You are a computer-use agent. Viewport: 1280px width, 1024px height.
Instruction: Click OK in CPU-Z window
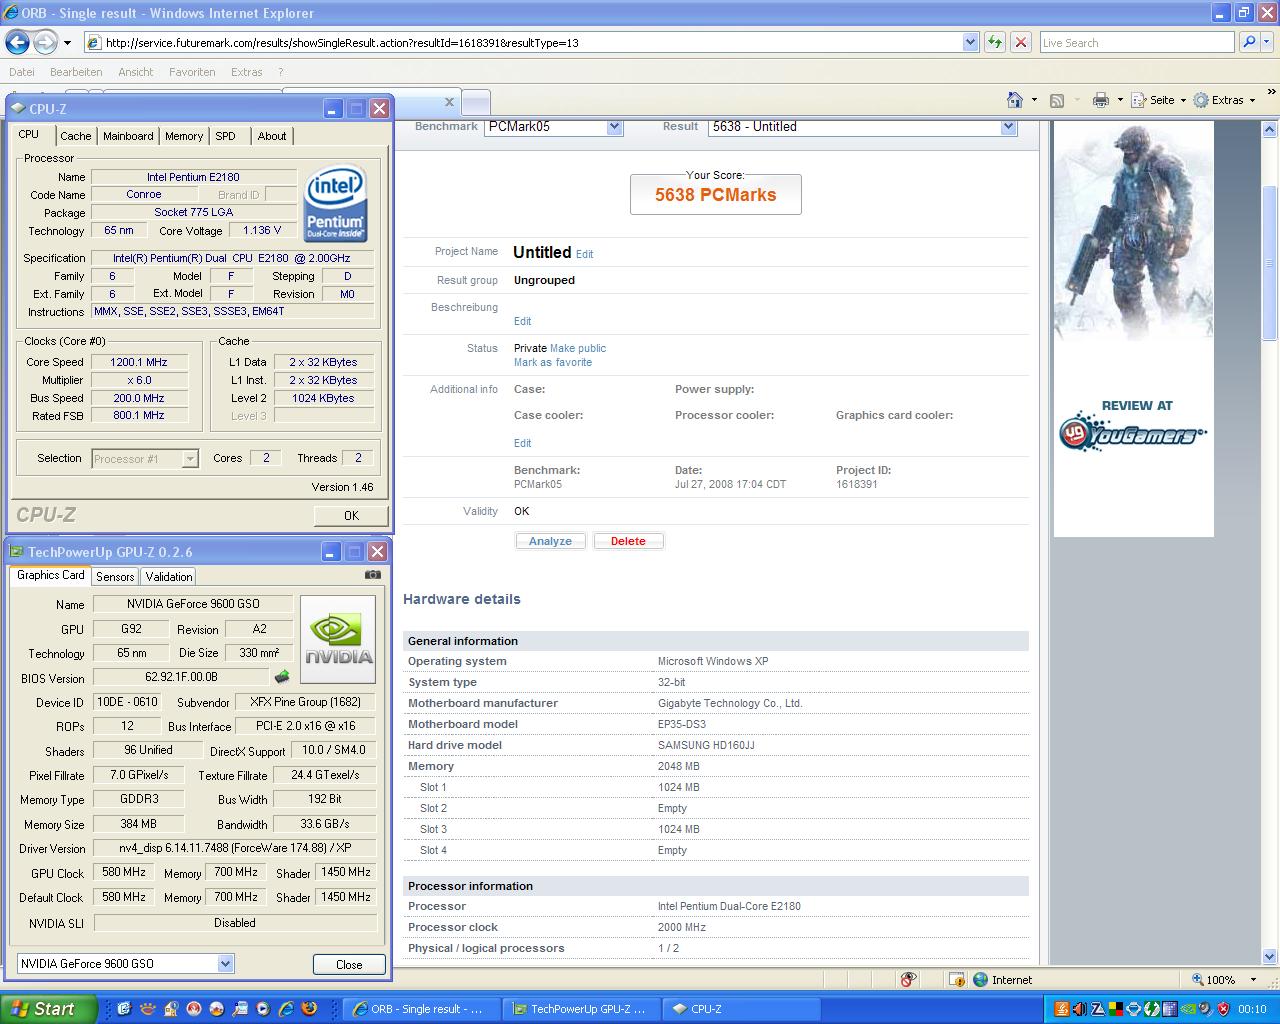click(x=351, y=515)
